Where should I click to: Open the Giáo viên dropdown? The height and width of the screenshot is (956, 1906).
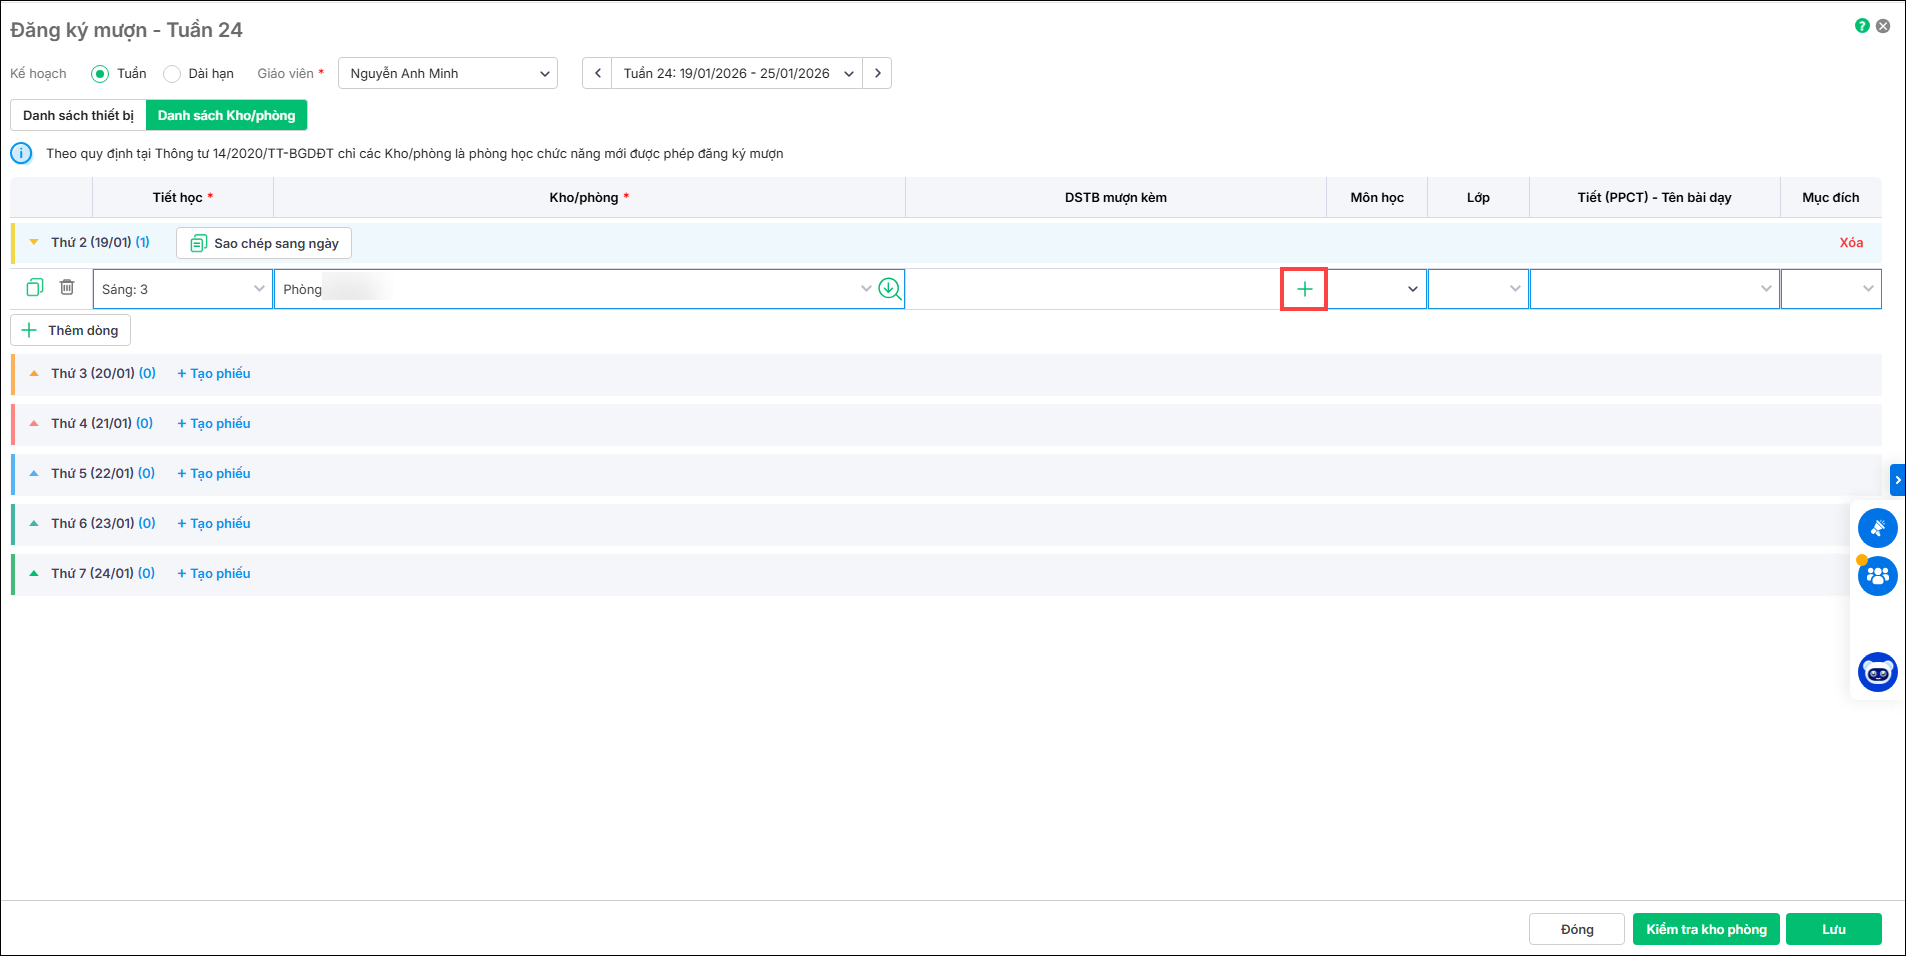pos(448,73)
